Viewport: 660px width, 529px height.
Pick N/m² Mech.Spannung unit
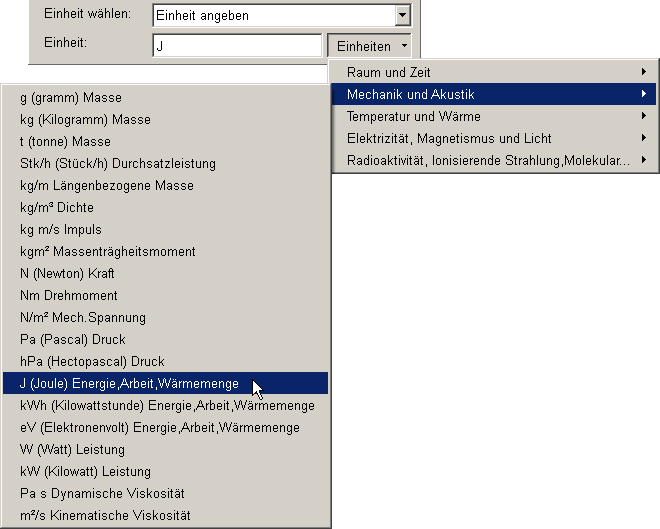pyautogui.click(x=165, y=317)
